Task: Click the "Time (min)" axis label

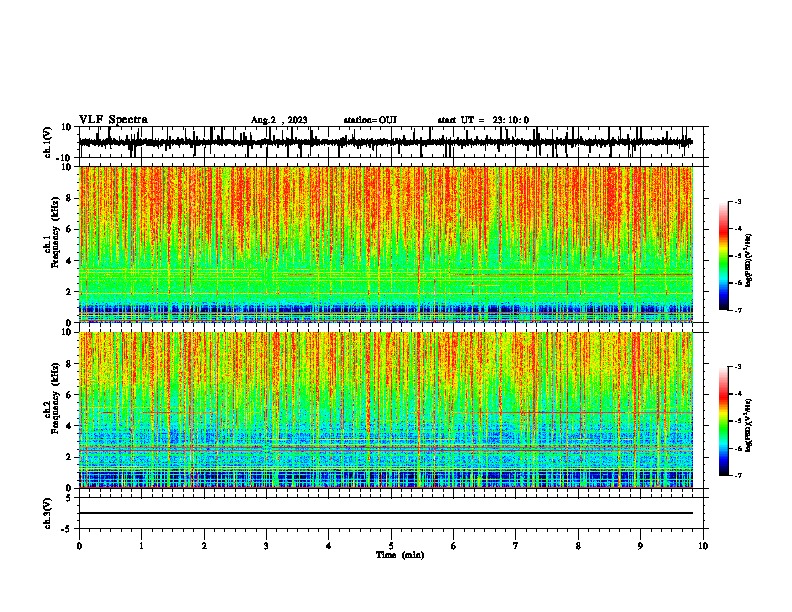Action: click(x=400, y=555)
